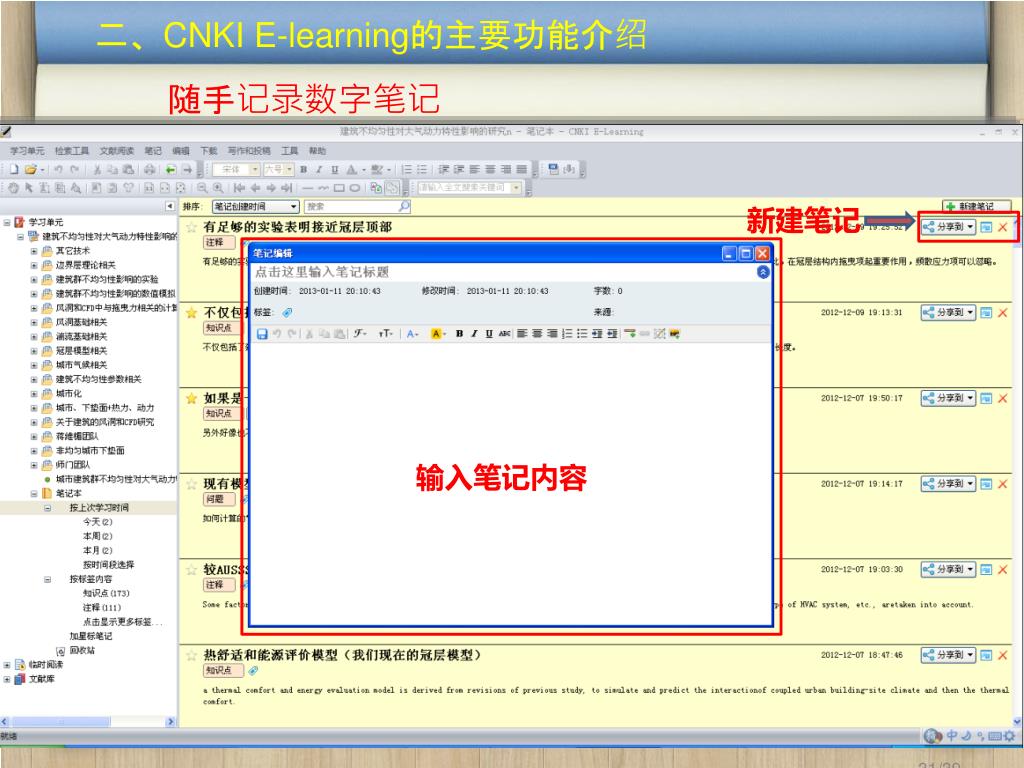The height and width of the screenshot is (768, 1024).
Task: Click the cut scissors icon in main toolbar
Action: (97, 169)
